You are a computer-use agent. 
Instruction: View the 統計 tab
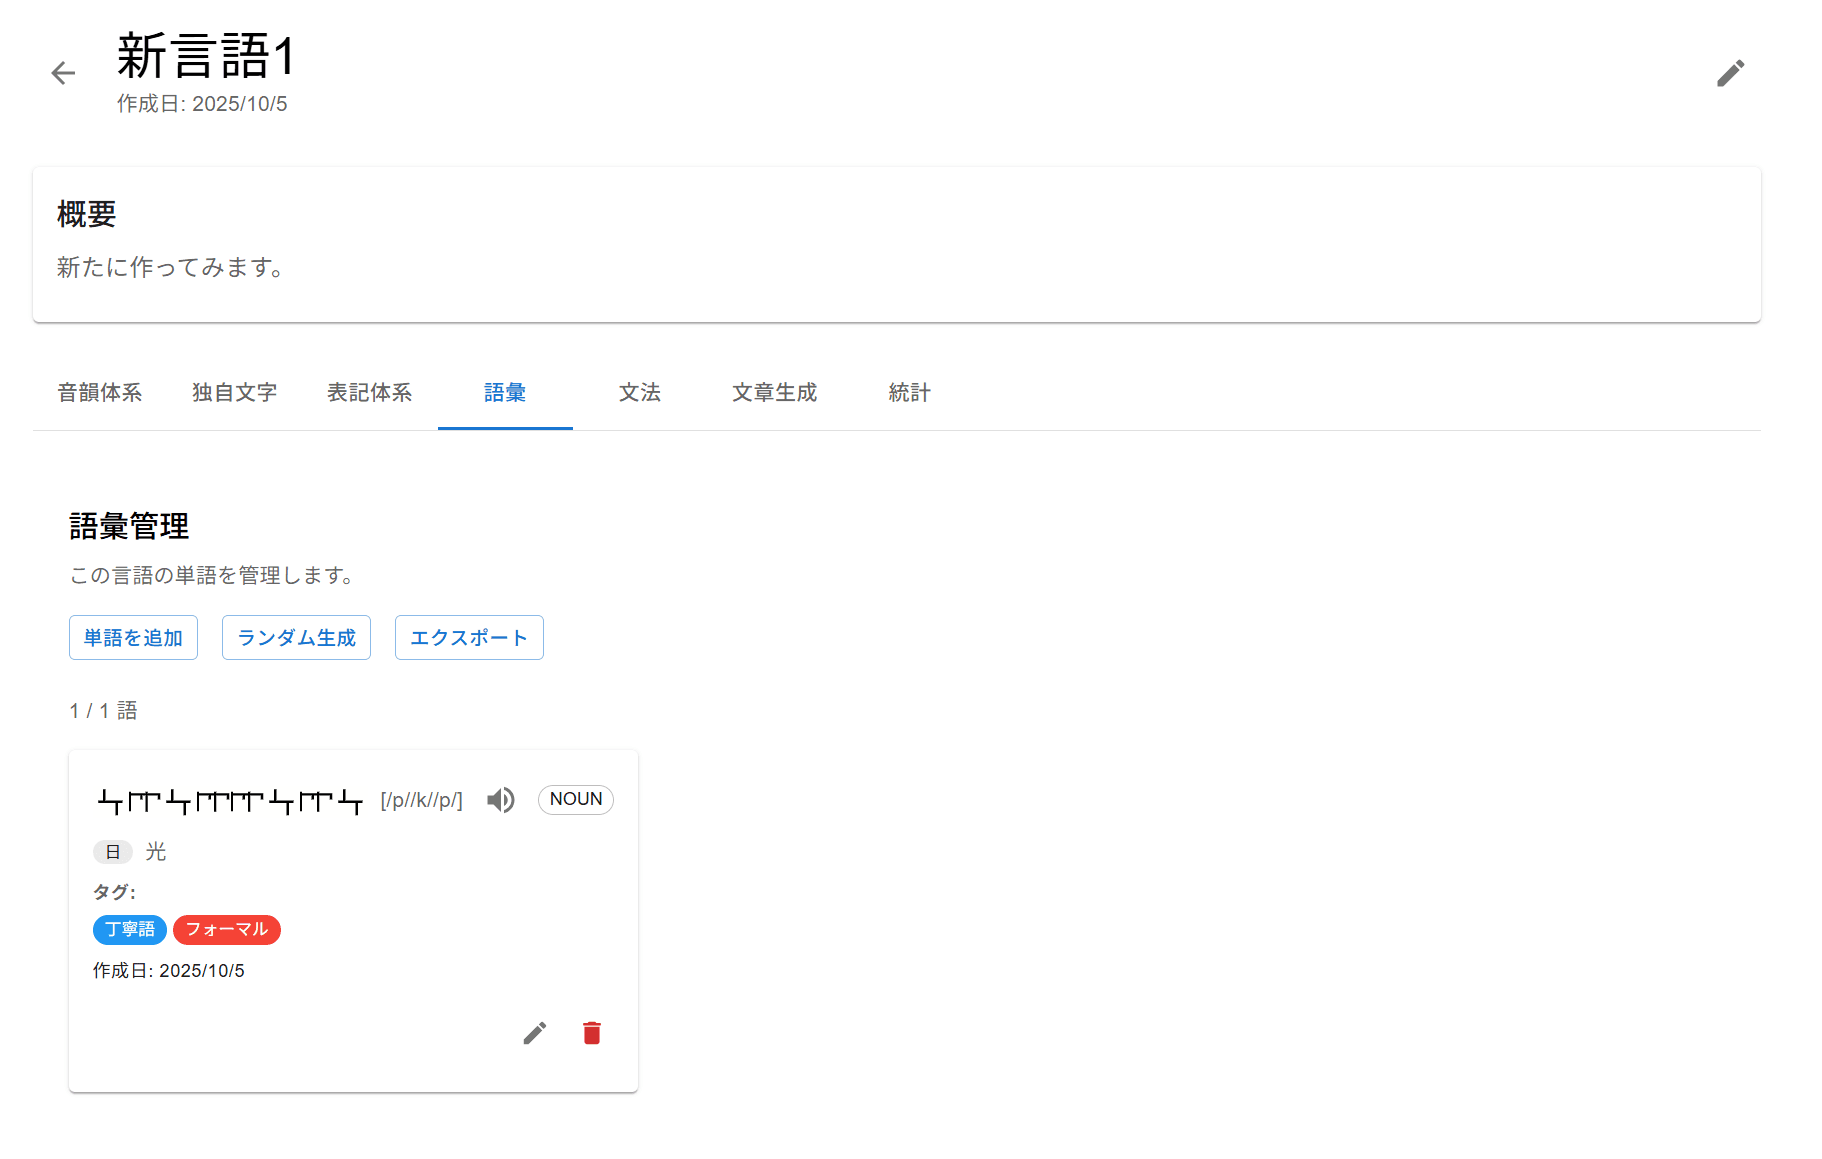[x=910, y=393]
